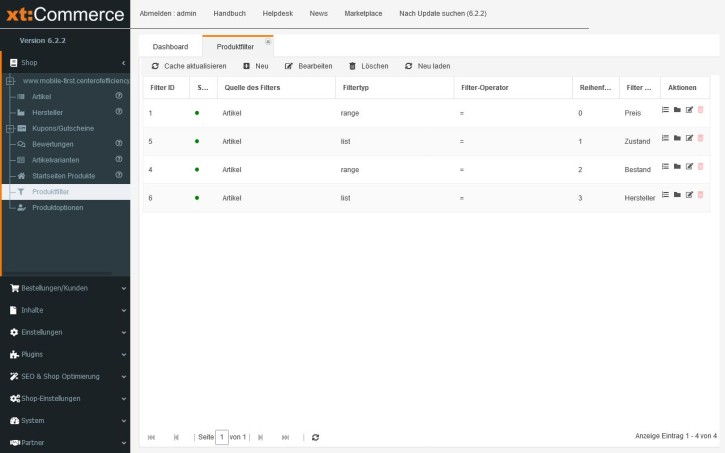Edit the Hersteller filter via pencil icon

pos(689,195)
